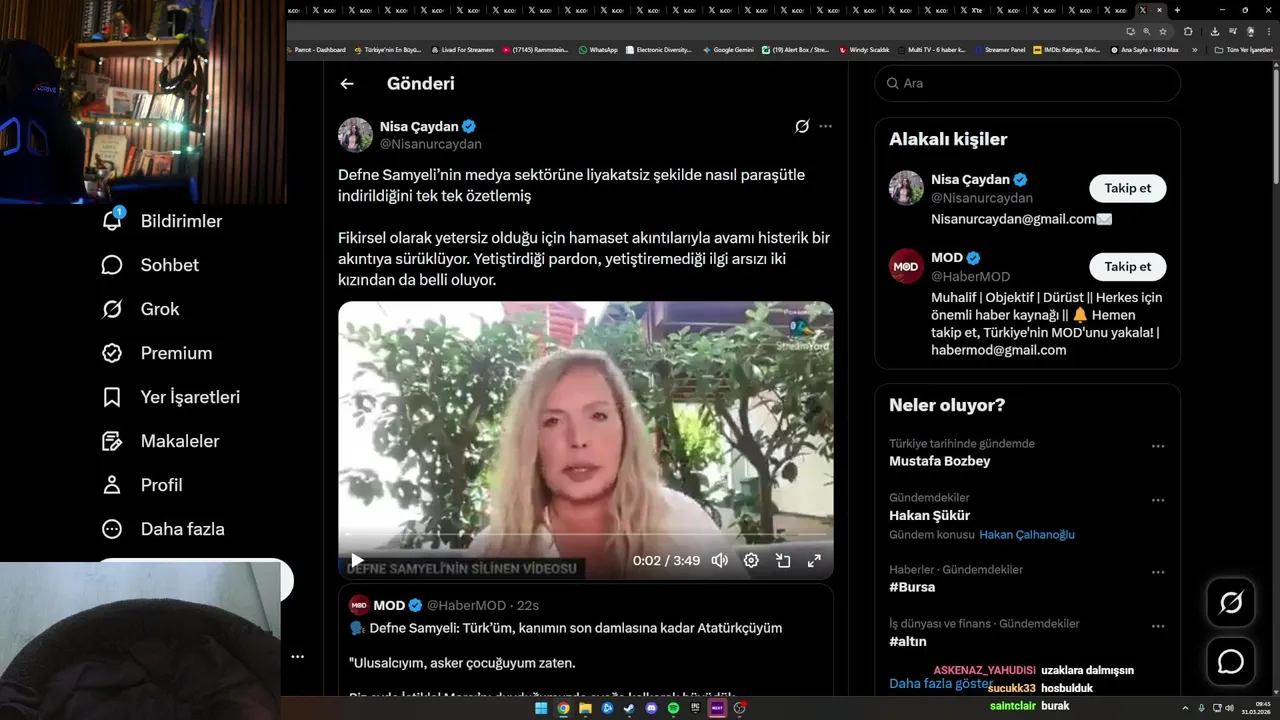Click Grok icon on Nisa Çaydan's post
This screenshot has width=1280, height=720.
802,126
